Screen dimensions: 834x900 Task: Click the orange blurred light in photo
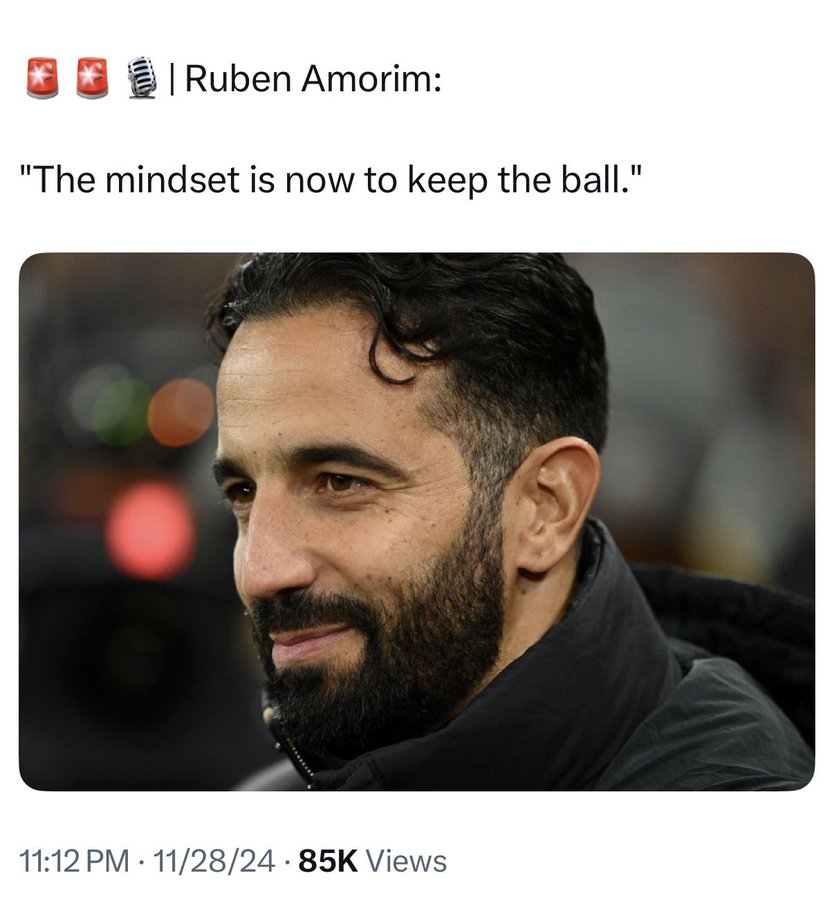(x=181, y=412)
